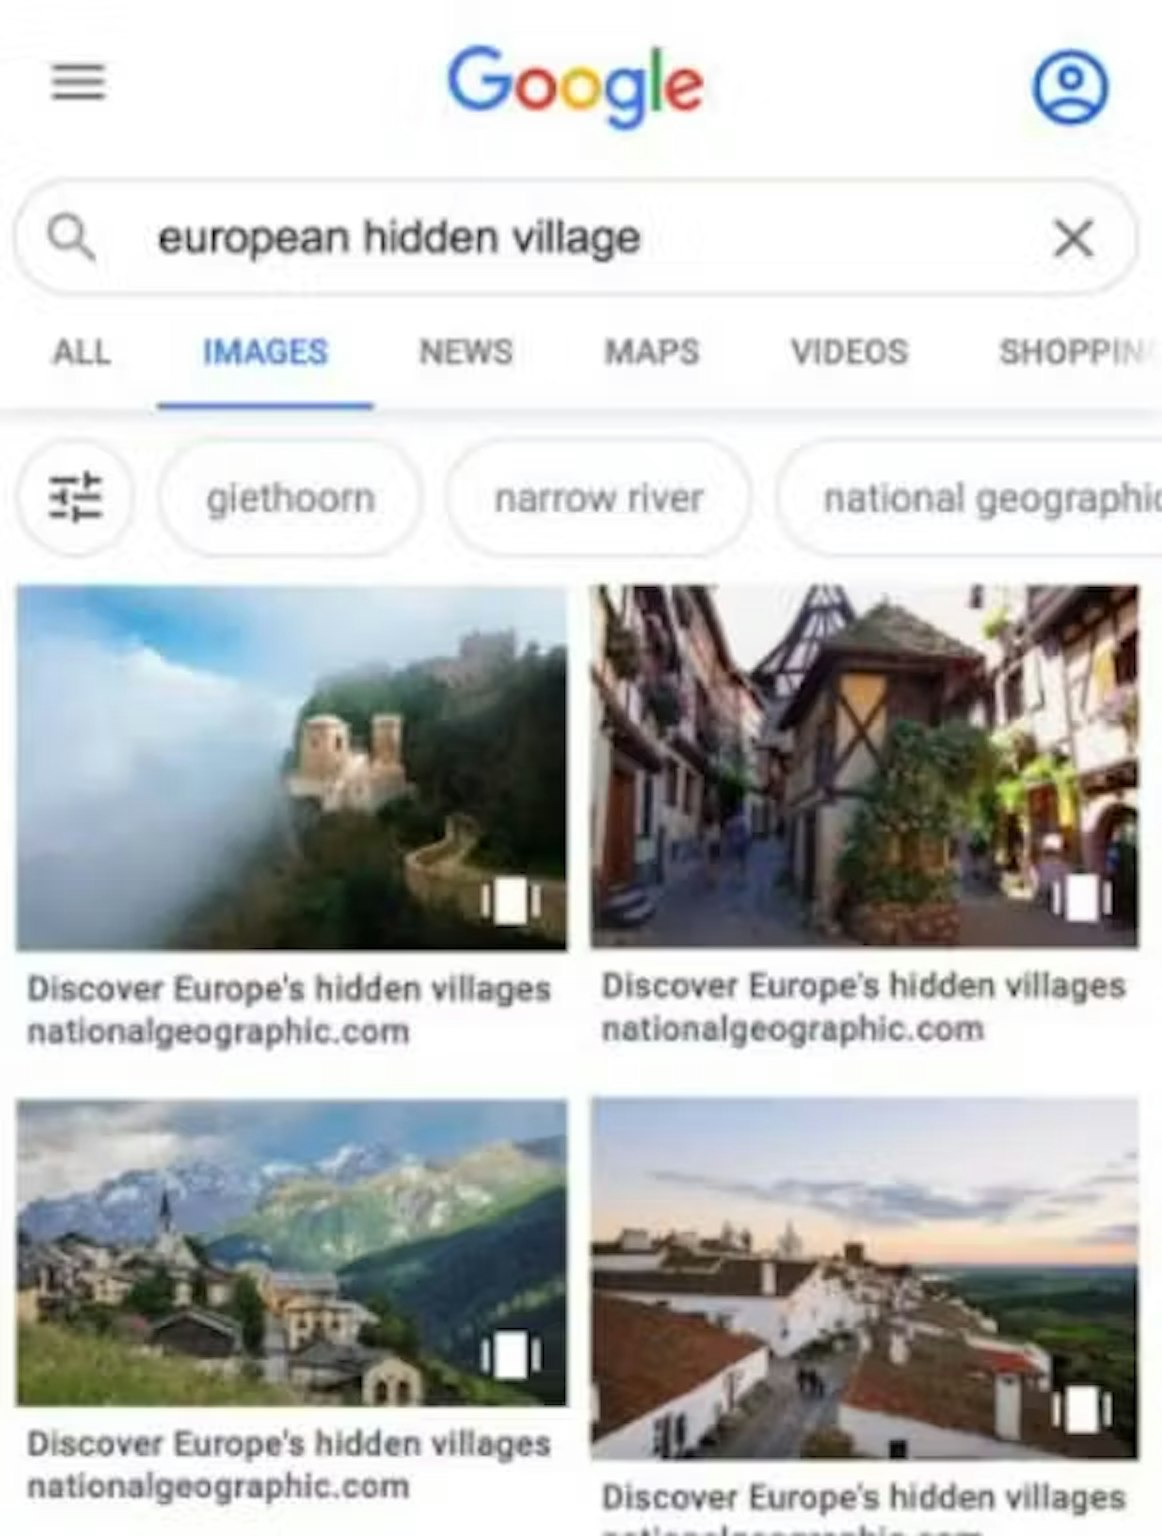Select the narrow river suggestion chip
The image size is (1162, 1536).
click(x=599, y=497)
